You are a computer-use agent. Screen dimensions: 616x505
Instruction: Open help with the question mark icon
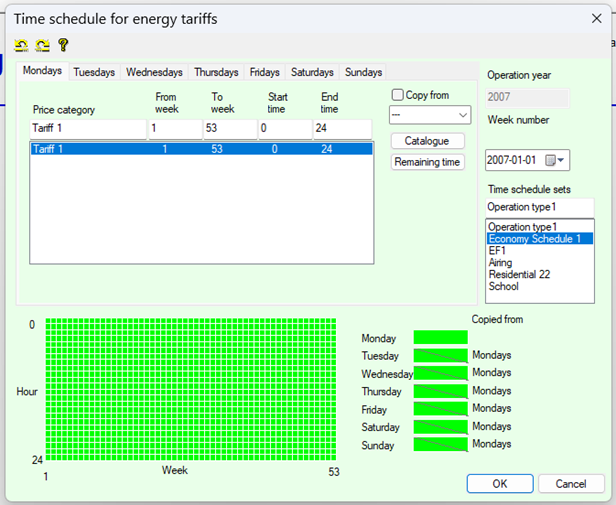click(x=63, y=45)
